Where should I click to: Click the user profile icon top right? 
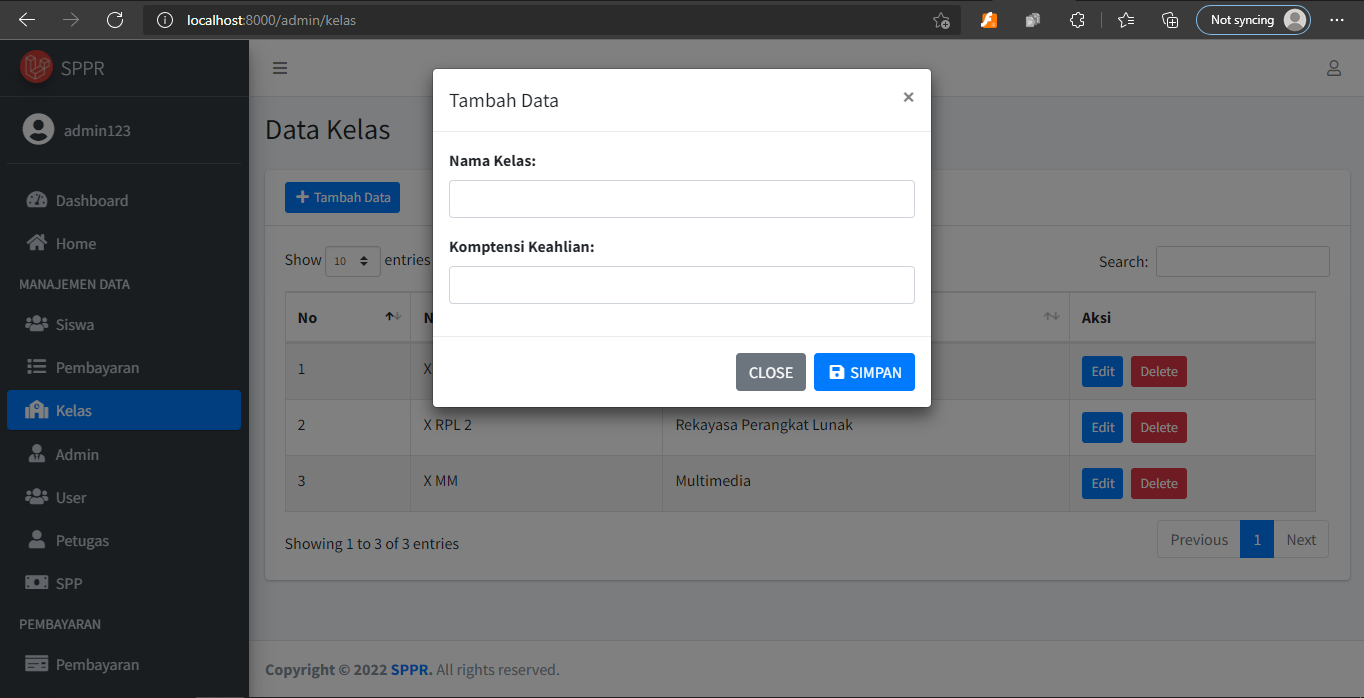pyautogui.click(x=1334, y=68)
